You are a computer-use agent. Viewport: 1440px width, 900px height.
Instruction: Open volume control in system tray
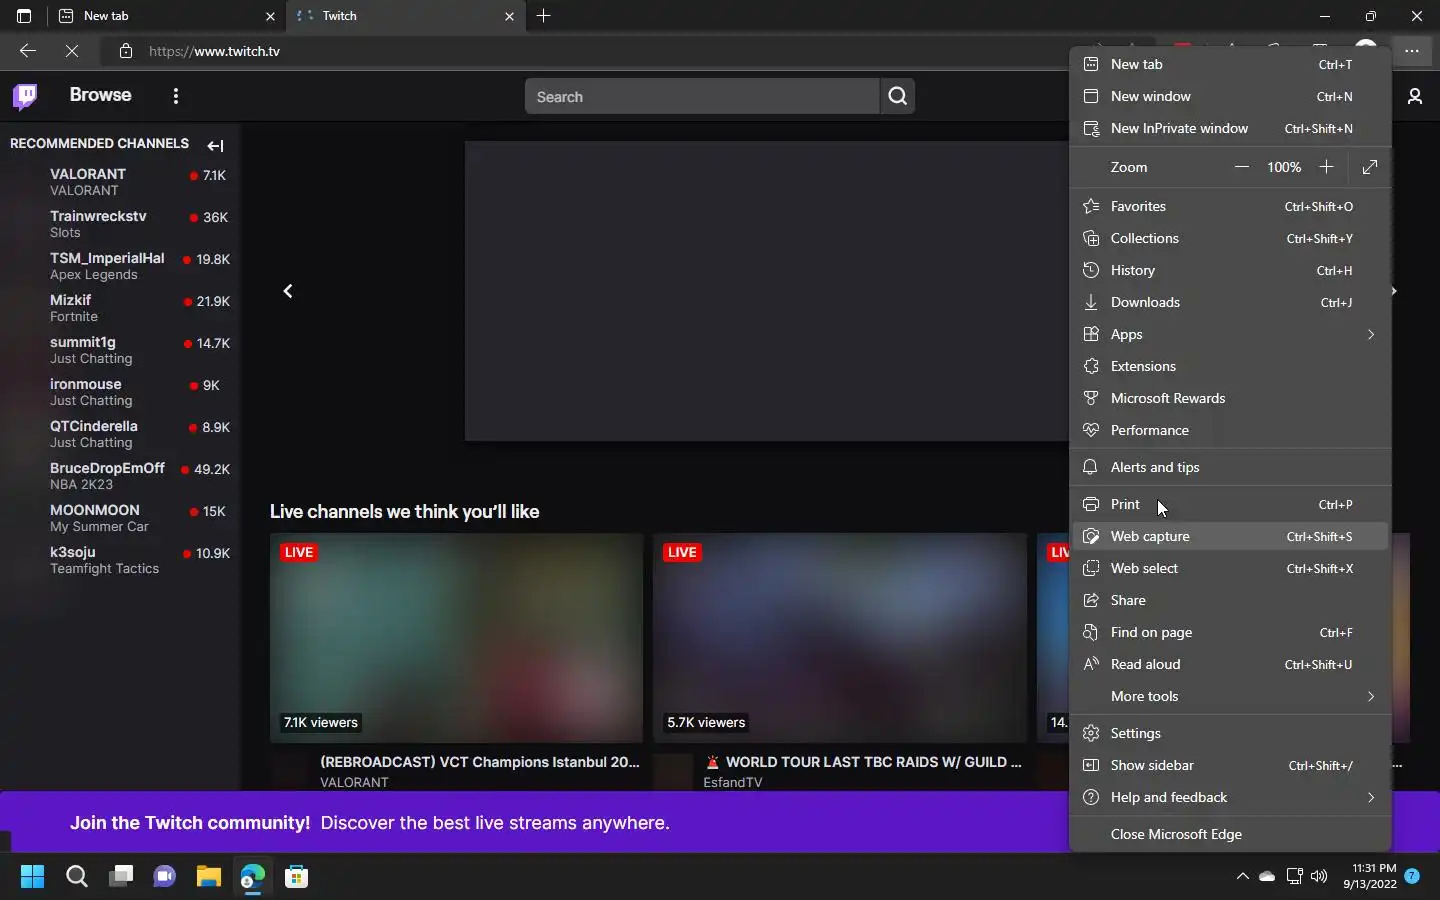(1319, 876)
